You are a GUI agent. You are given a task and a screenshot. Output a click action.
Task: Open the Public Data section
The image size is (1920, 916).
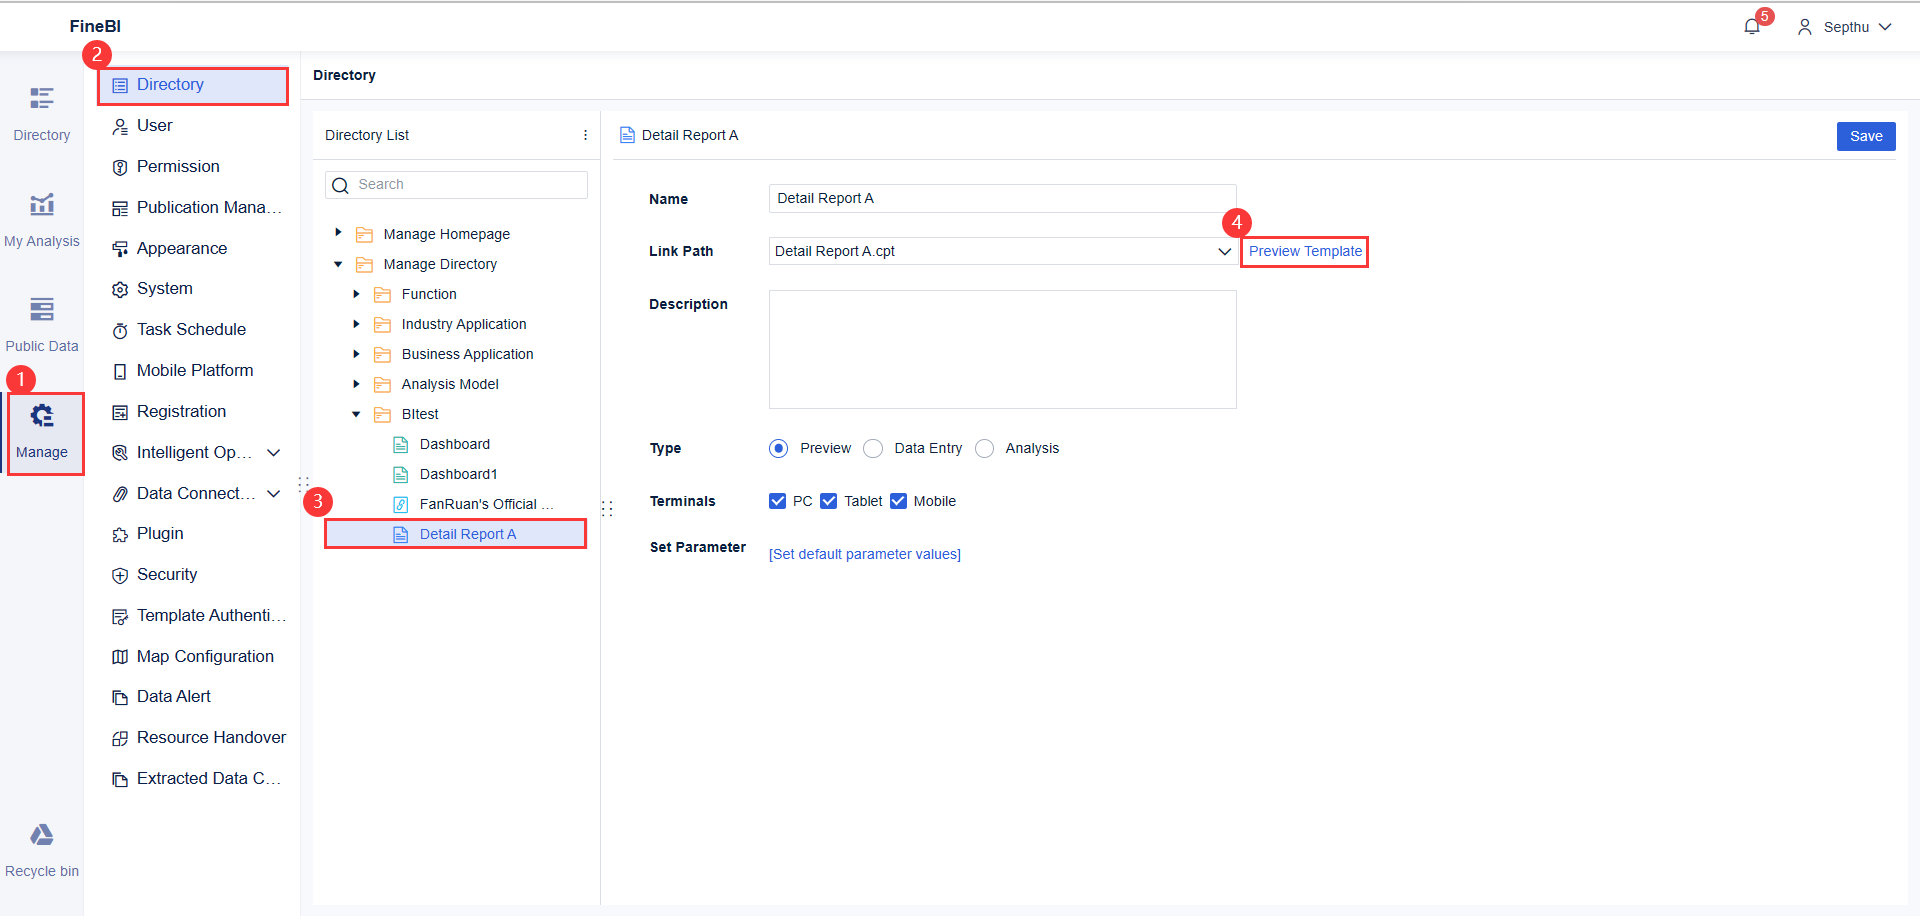coord(41,323)
